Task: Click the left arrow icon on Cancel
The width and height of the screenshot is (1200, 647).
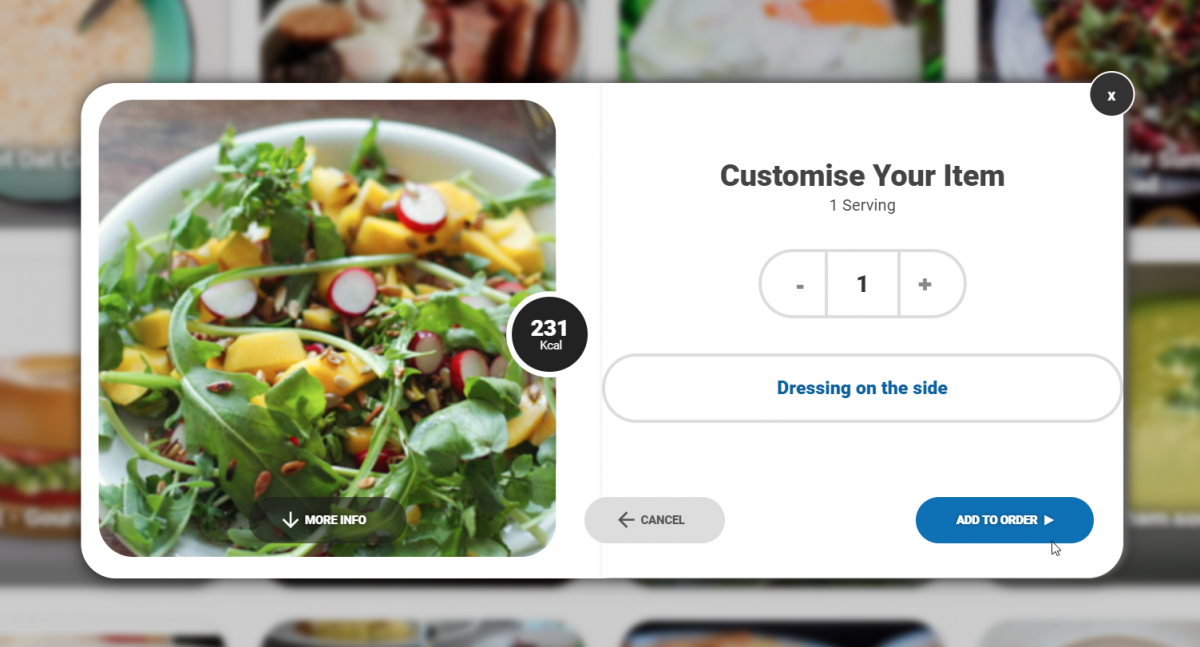Action: point(626,520)
